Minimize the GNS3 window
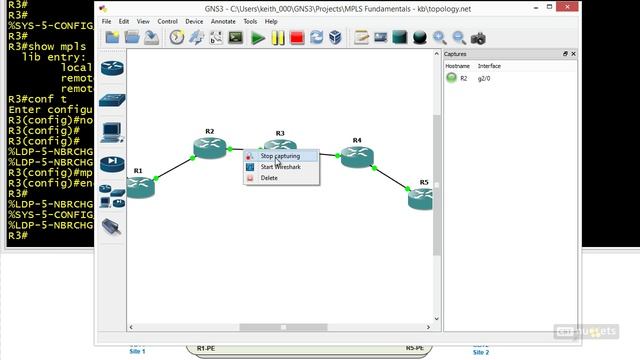This screenshot has height=360, width=640. [536, 7]
